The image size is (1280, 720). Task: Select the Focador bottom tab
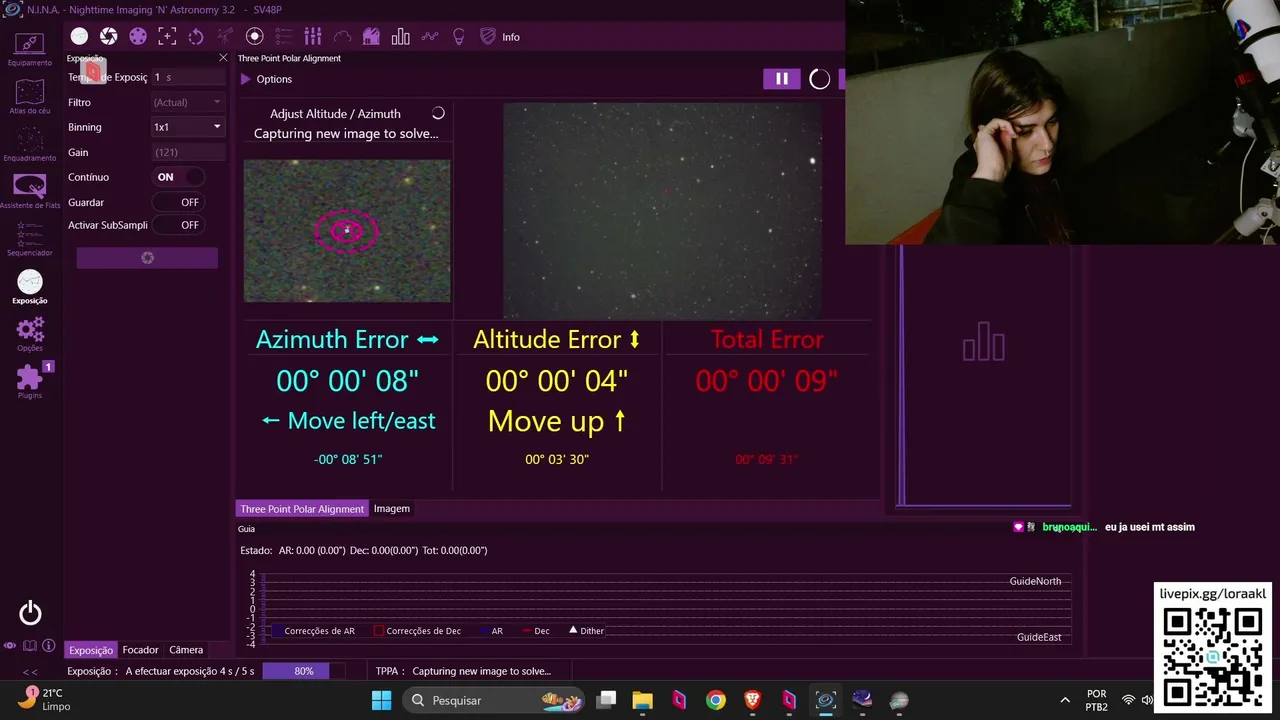141,650
